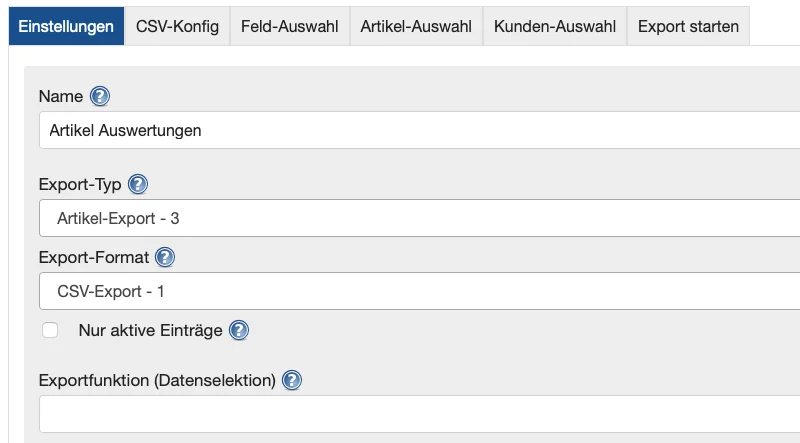Click the Export-Typ label text

pos(80,185)
